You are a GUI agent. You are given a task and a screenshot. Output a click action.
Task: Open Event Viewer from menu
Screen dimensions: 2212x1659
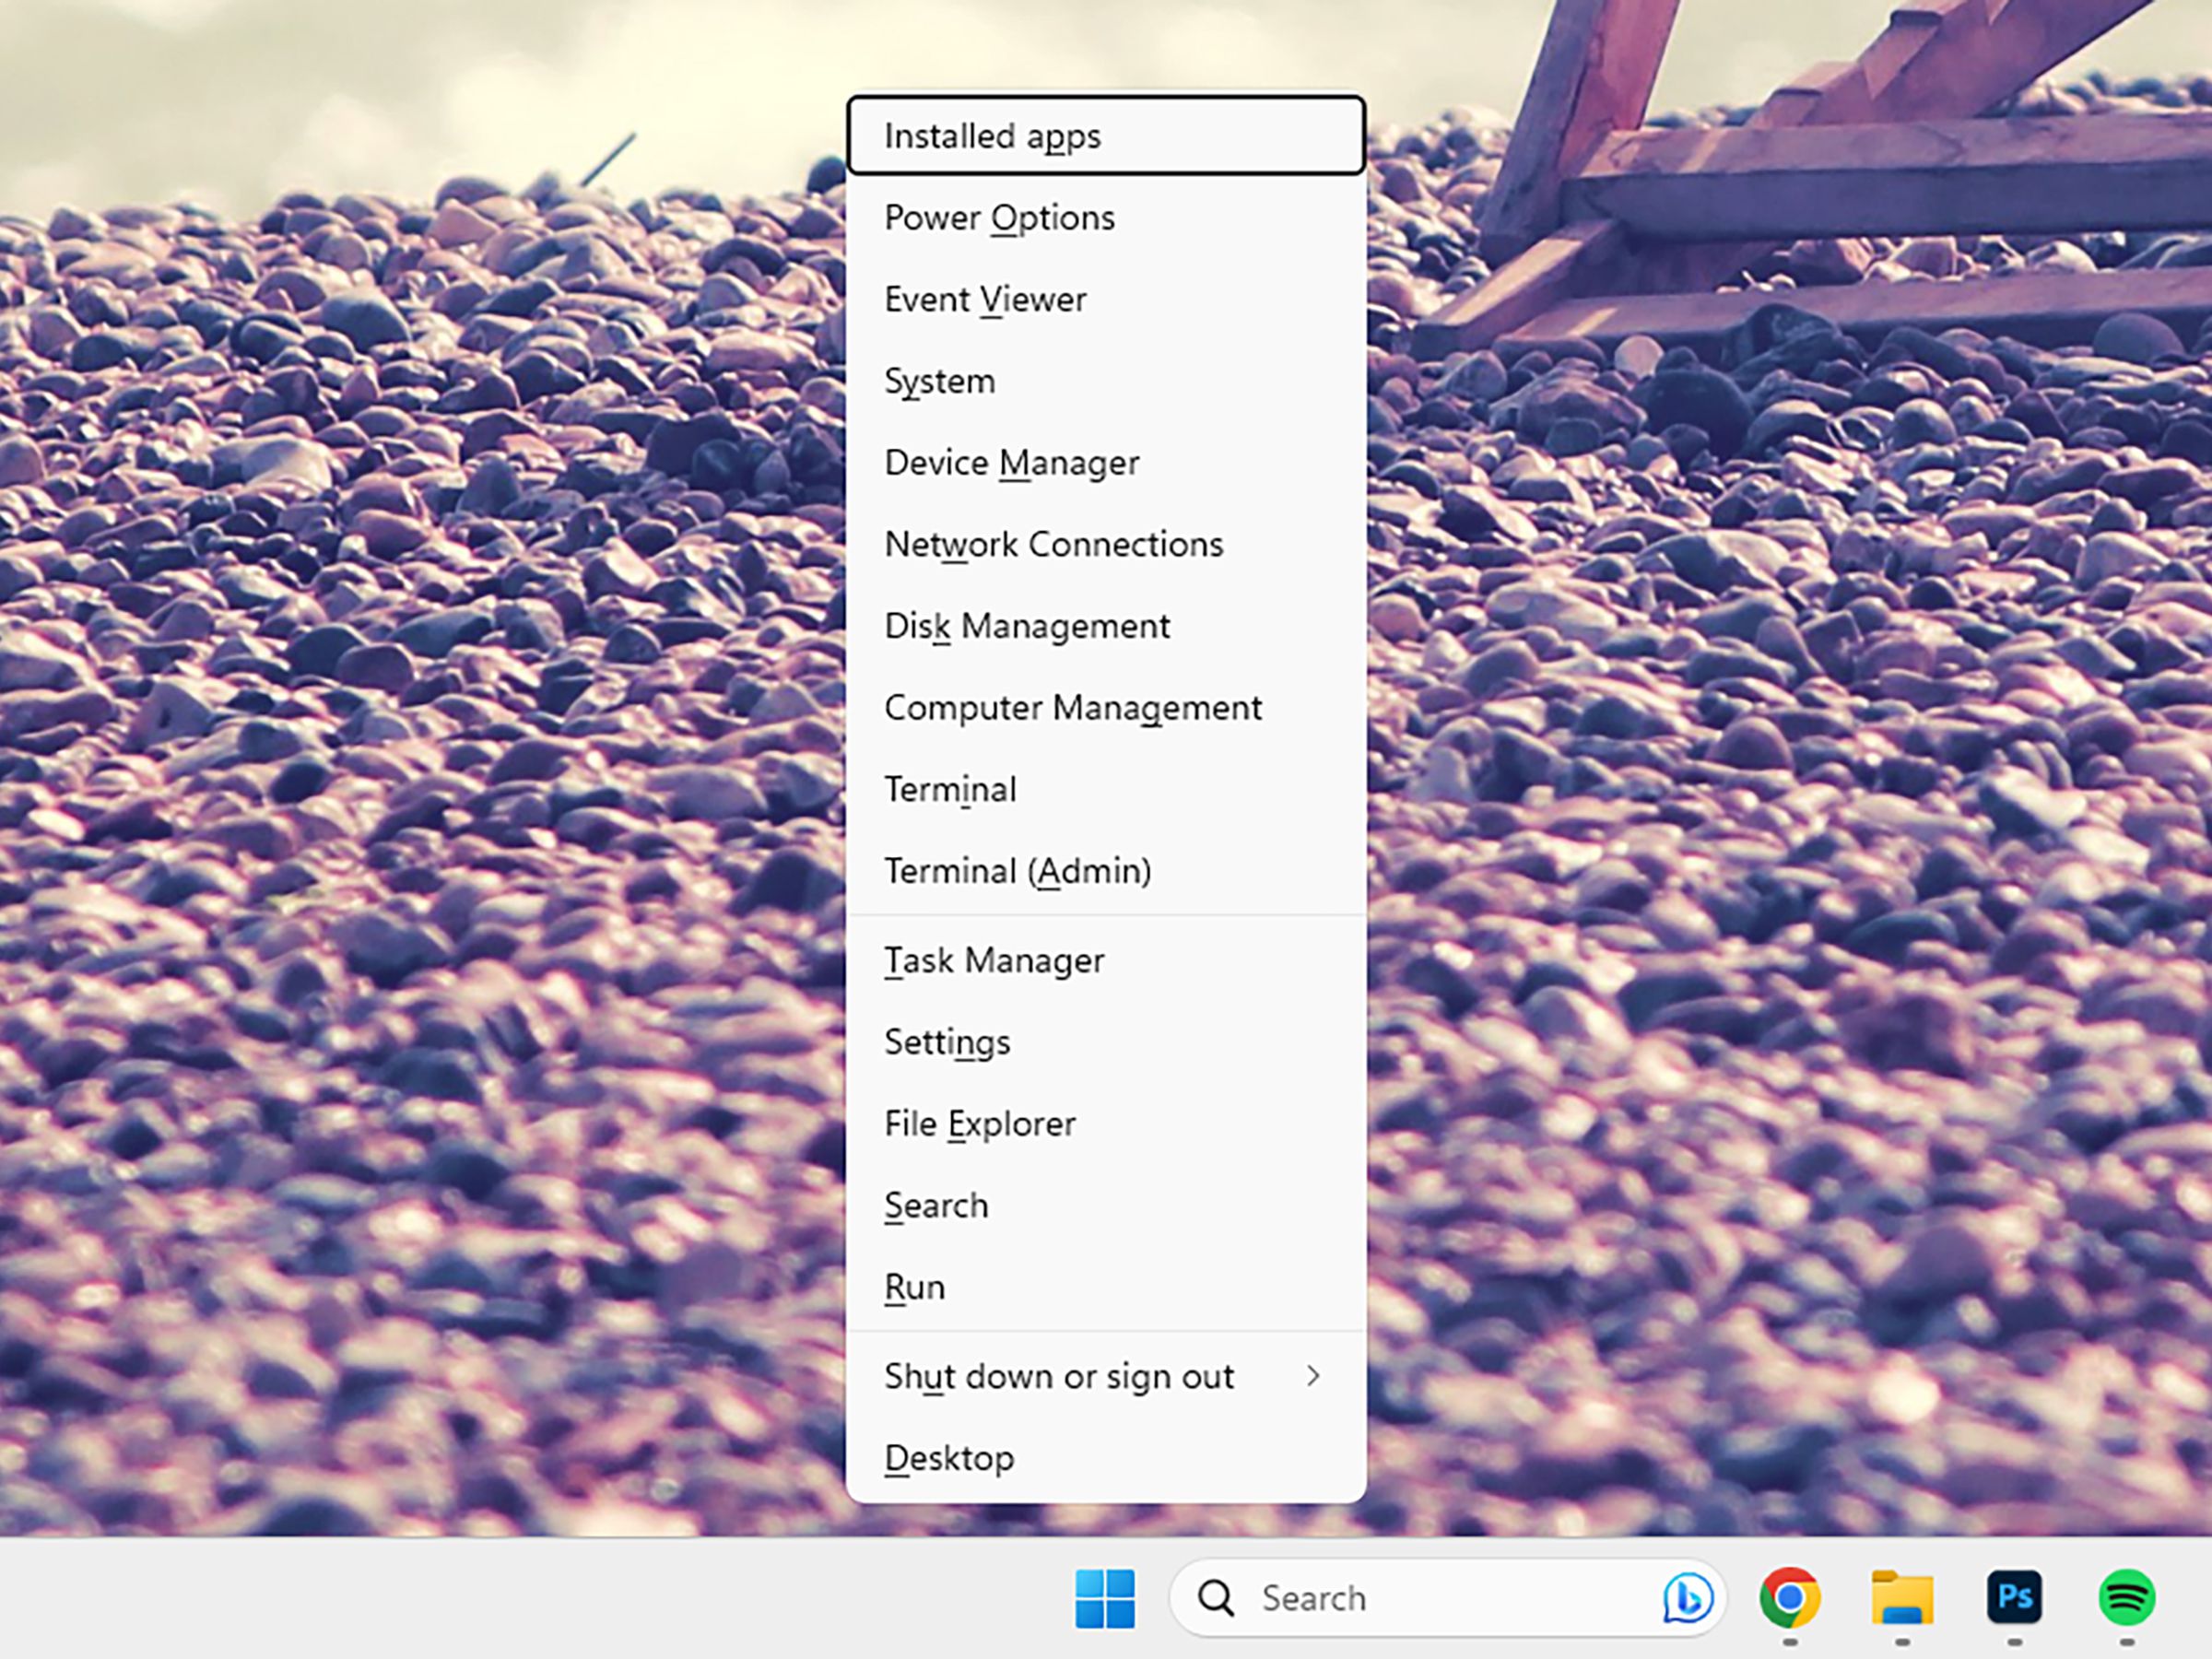tap(984, 298)
